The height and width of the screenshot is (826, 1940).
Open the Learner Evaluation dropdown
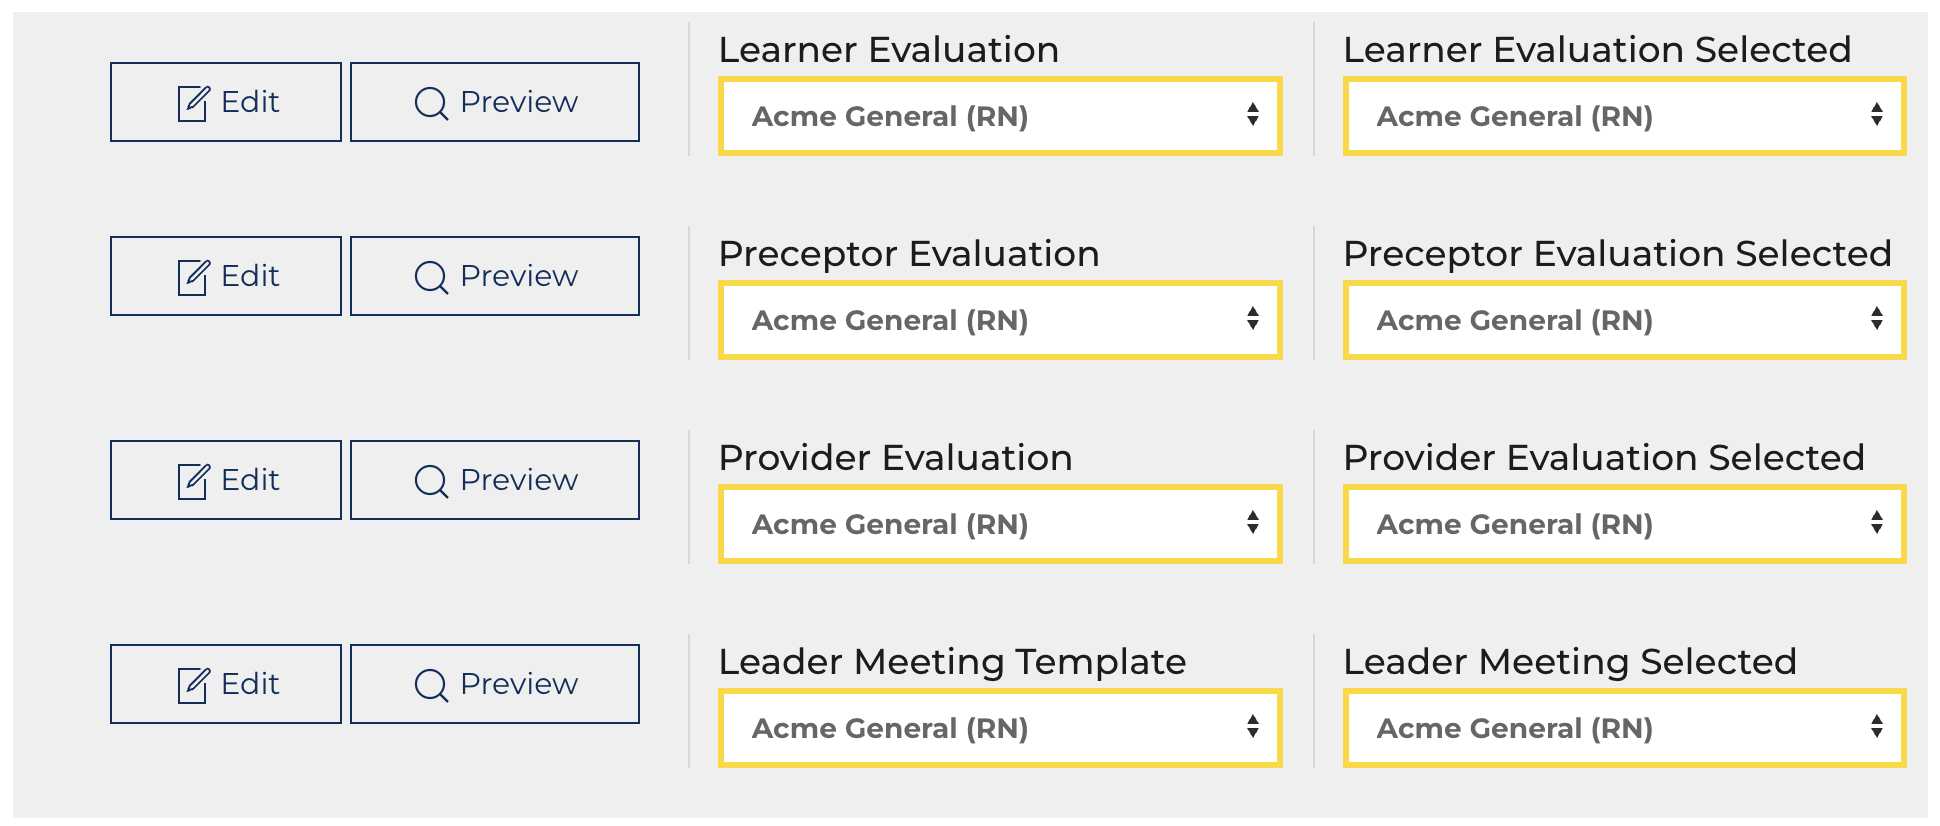[1000, 116]
